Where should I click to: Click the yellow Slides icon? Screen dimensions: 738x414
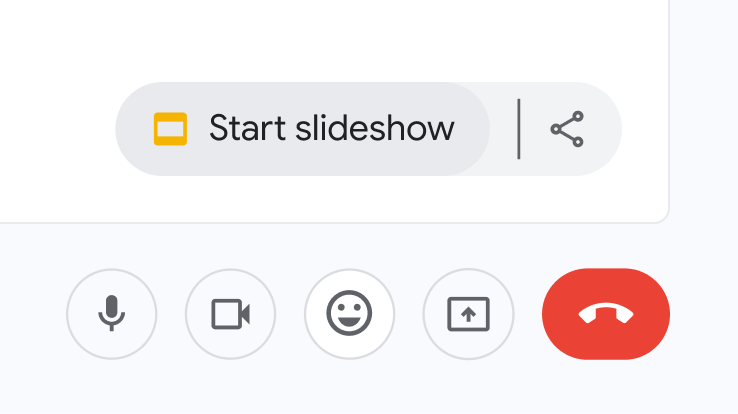tap(170, 129)
